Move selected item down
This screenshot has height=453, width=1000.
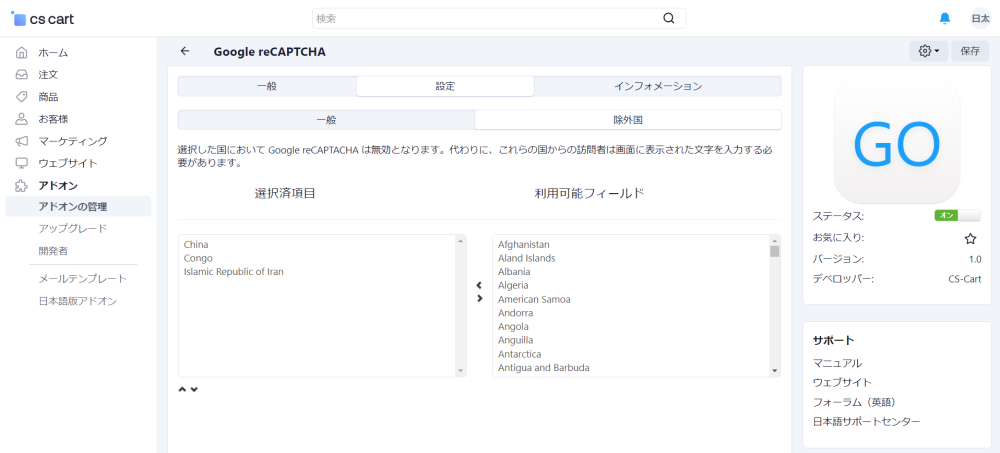pos(194,389)
